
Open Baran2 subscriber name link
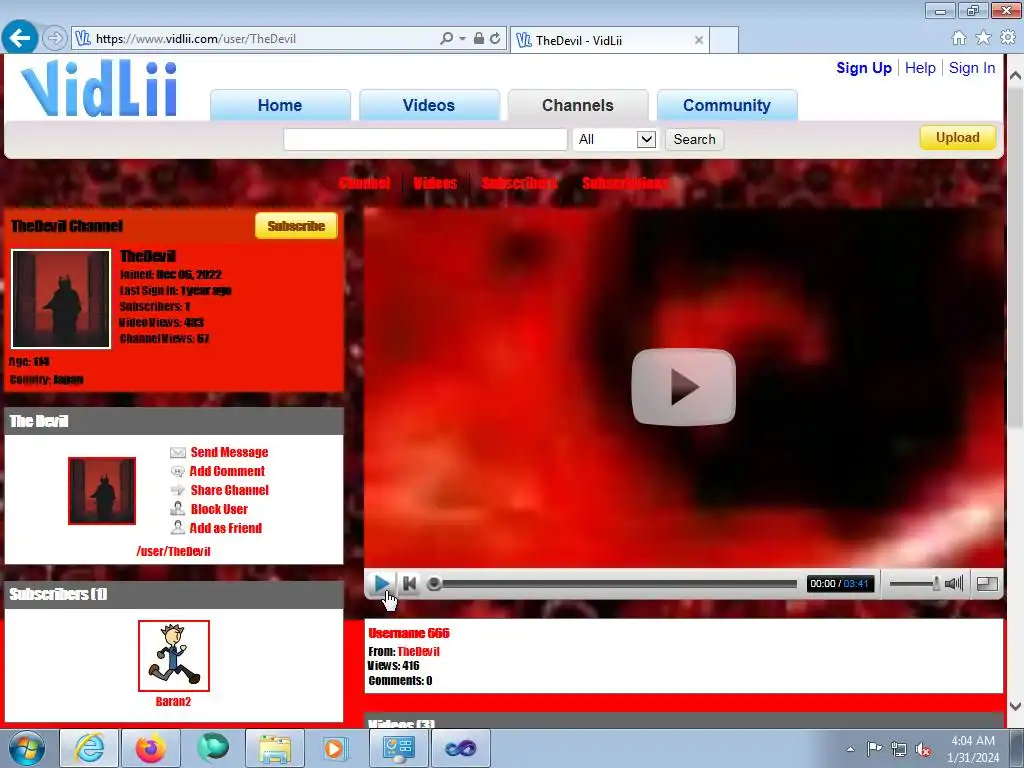[173, 701]
